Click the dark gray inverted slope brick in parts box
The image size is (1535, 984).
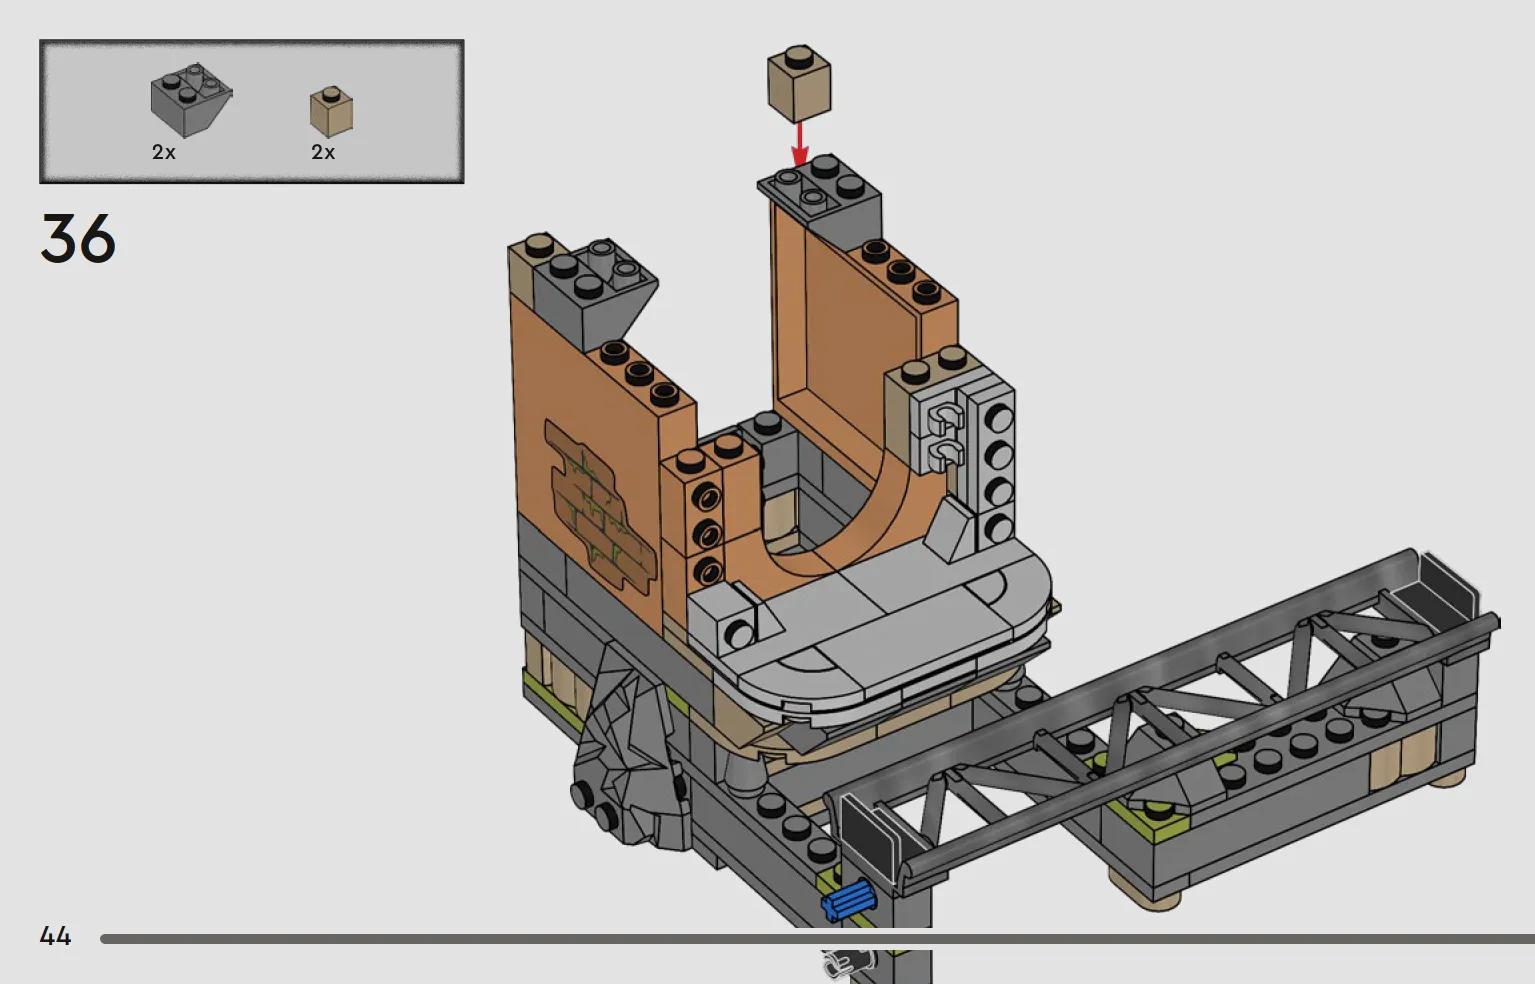point(191,100)
